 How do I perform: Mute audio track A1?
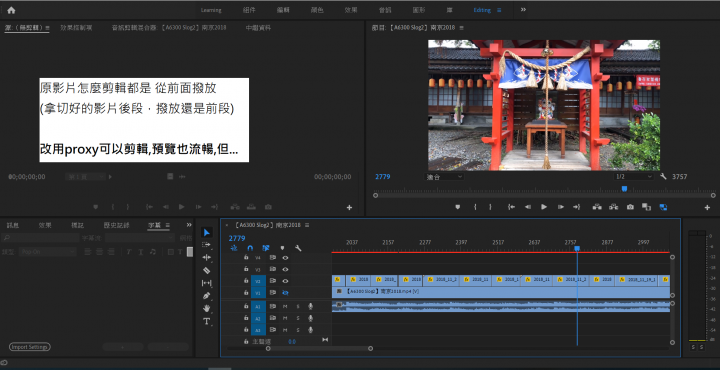(285, 306)
